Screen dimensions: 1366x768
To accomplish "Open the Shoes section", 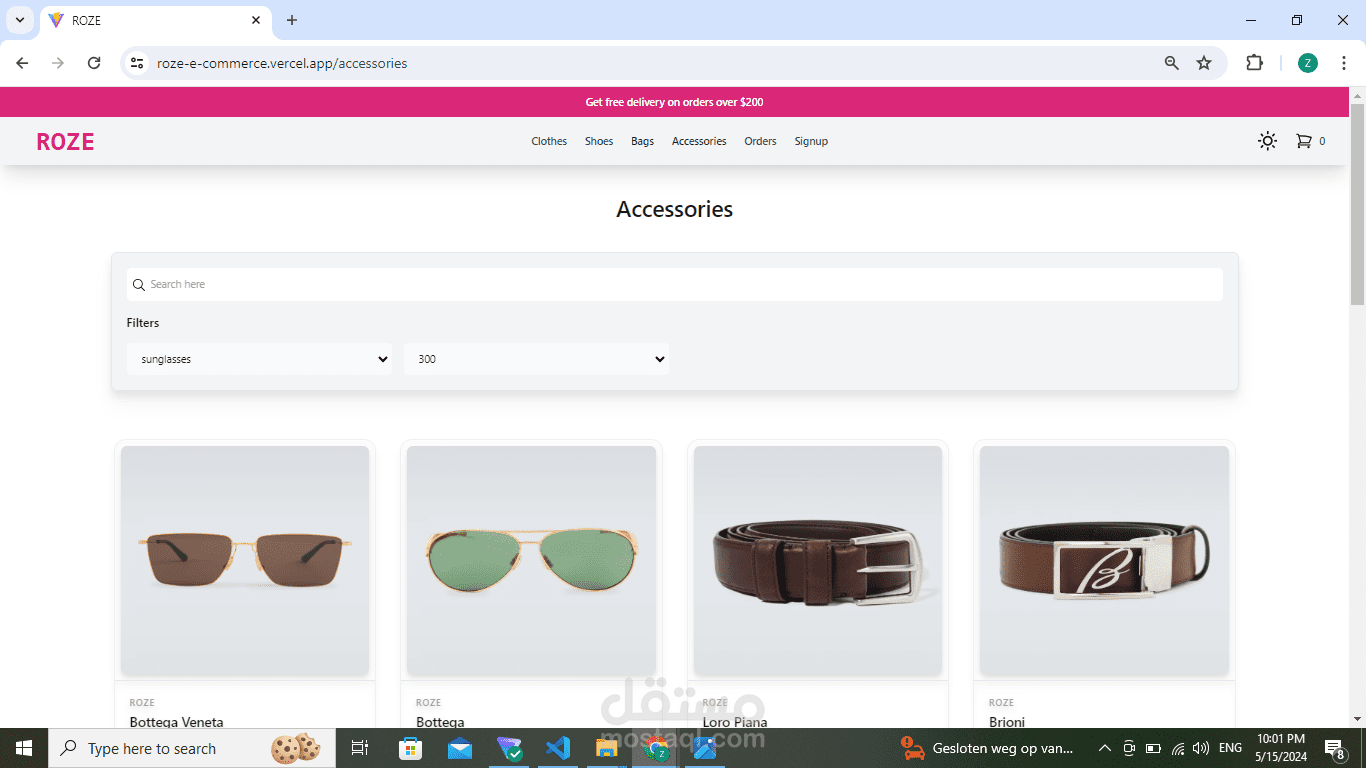I will tap(599, 141).
